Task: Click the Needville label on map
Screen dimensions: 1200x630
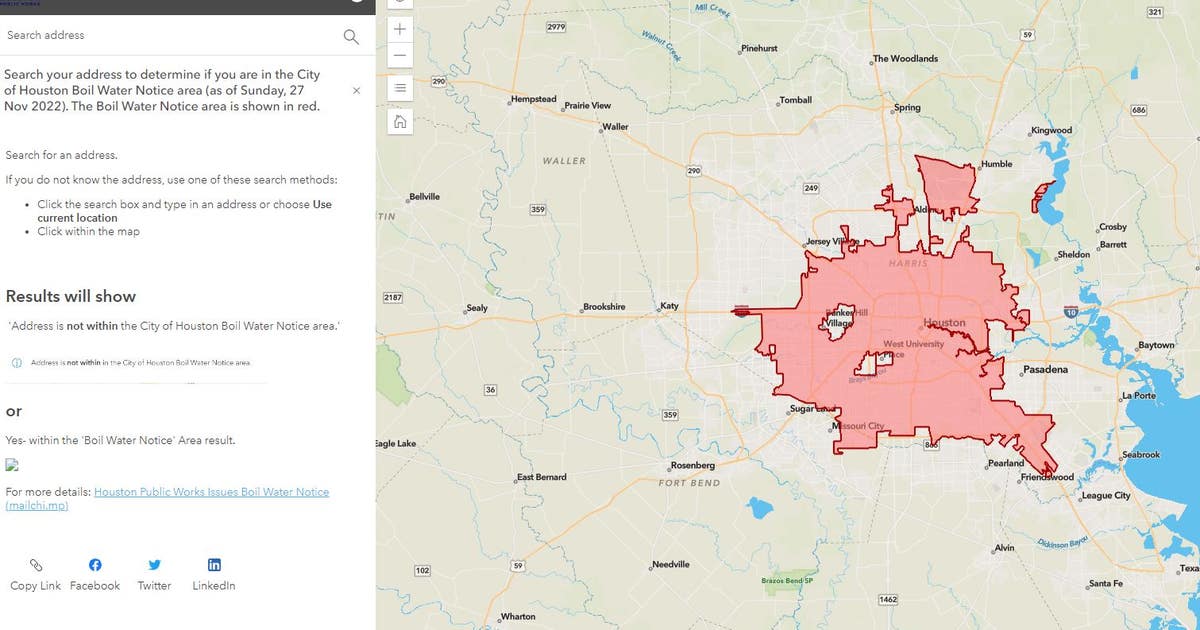Action: [x=671, y=564]
